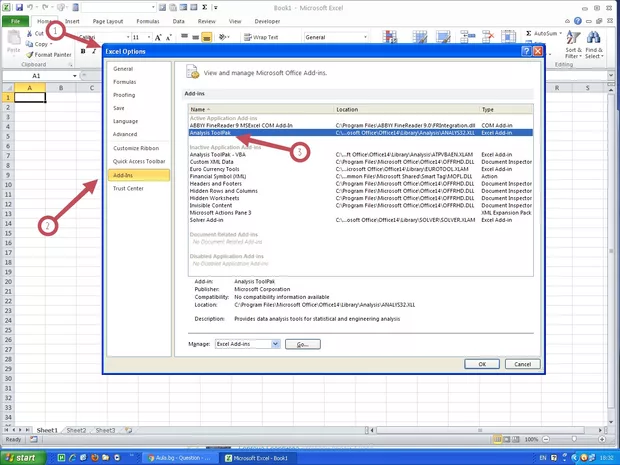Open the Manage Excel Add-ins dropdown

248,344
